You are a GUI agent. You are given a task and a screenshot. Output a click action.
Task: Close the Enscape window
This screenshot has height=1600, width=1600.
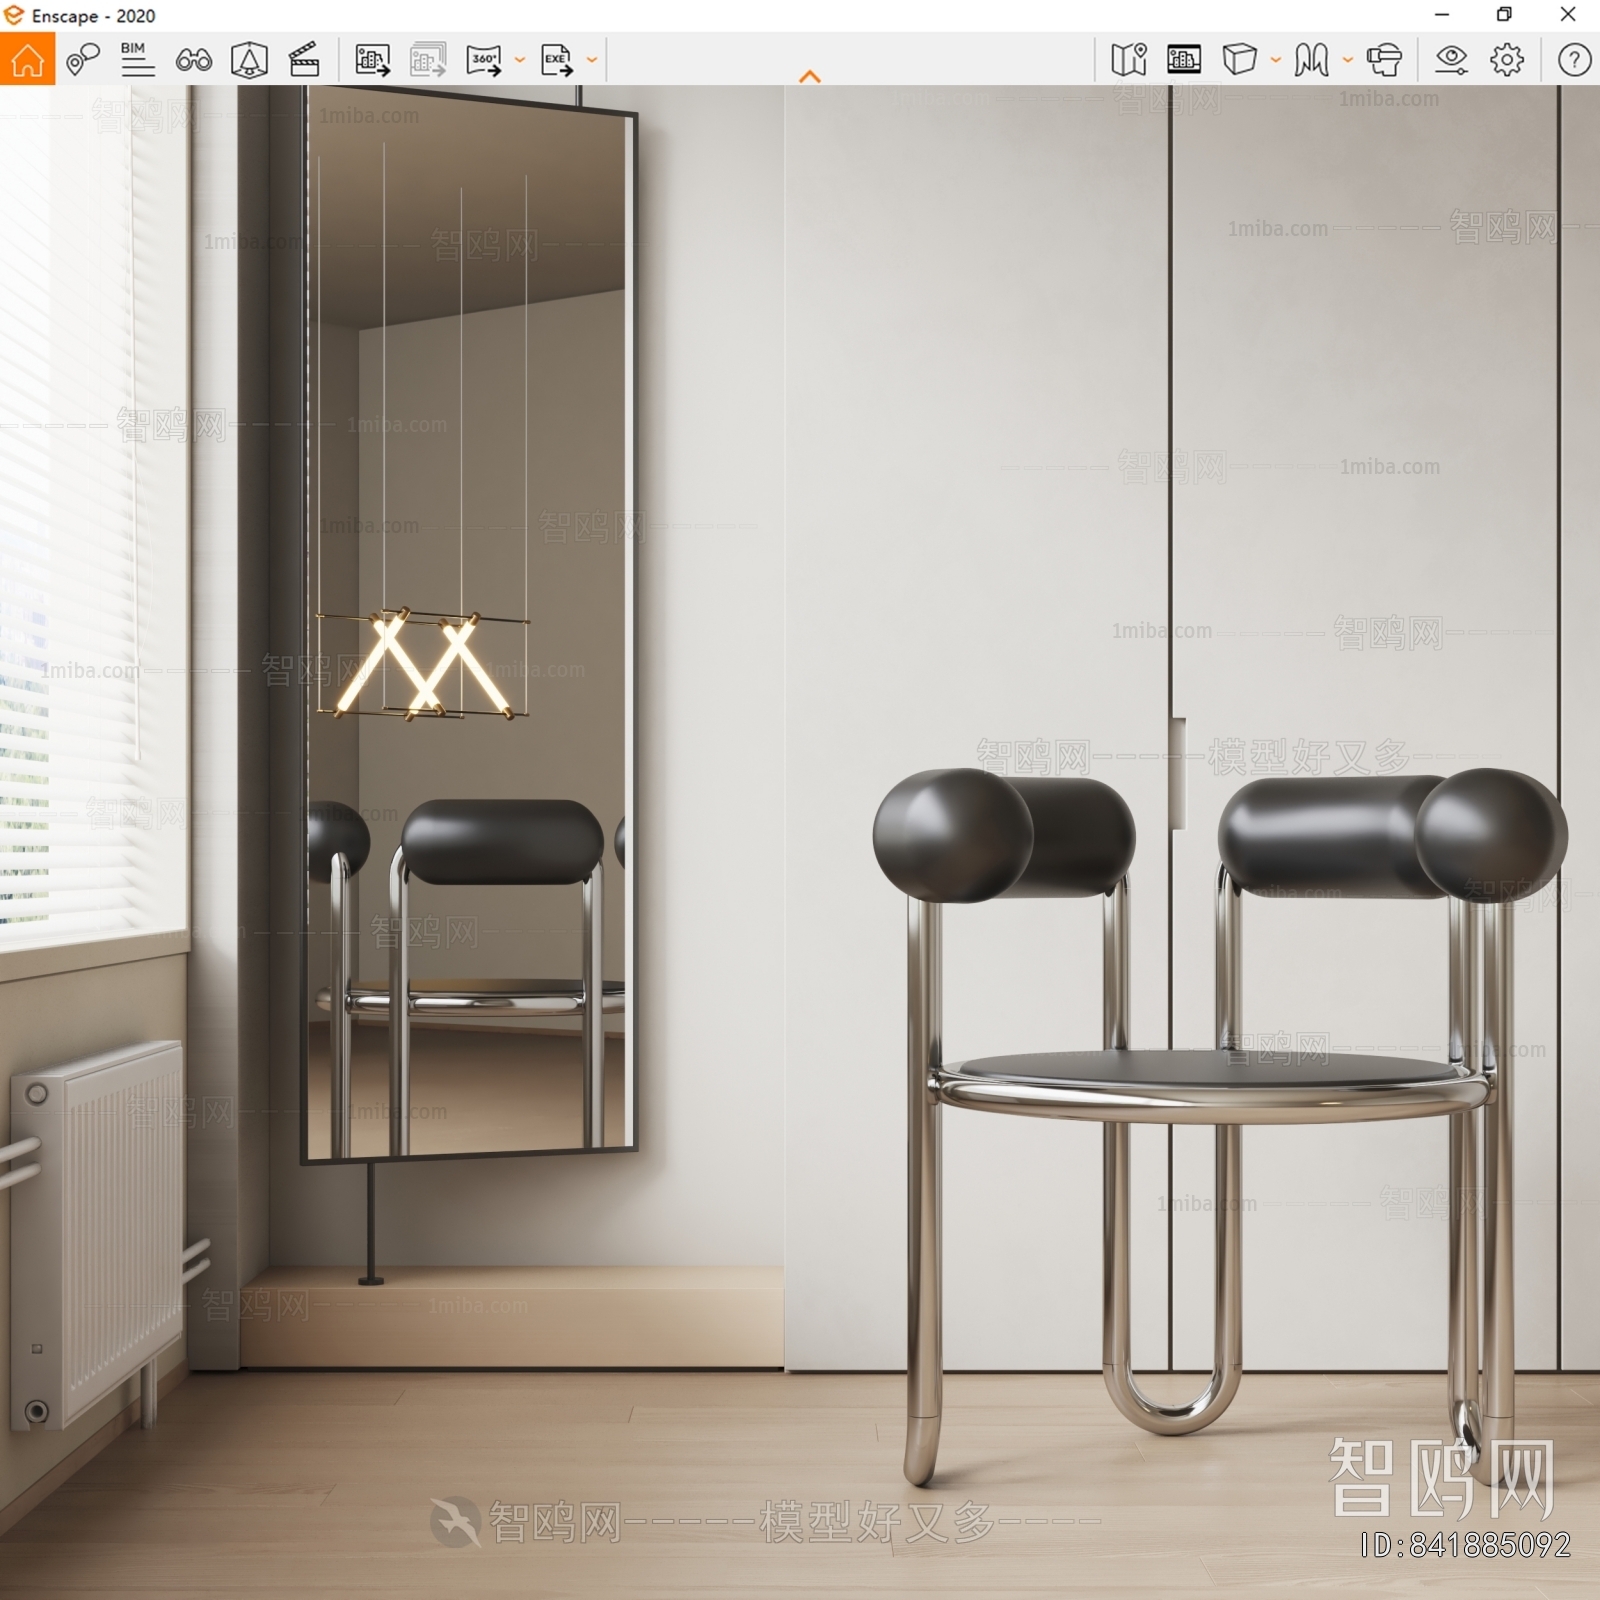click(x=1568, y=15)
